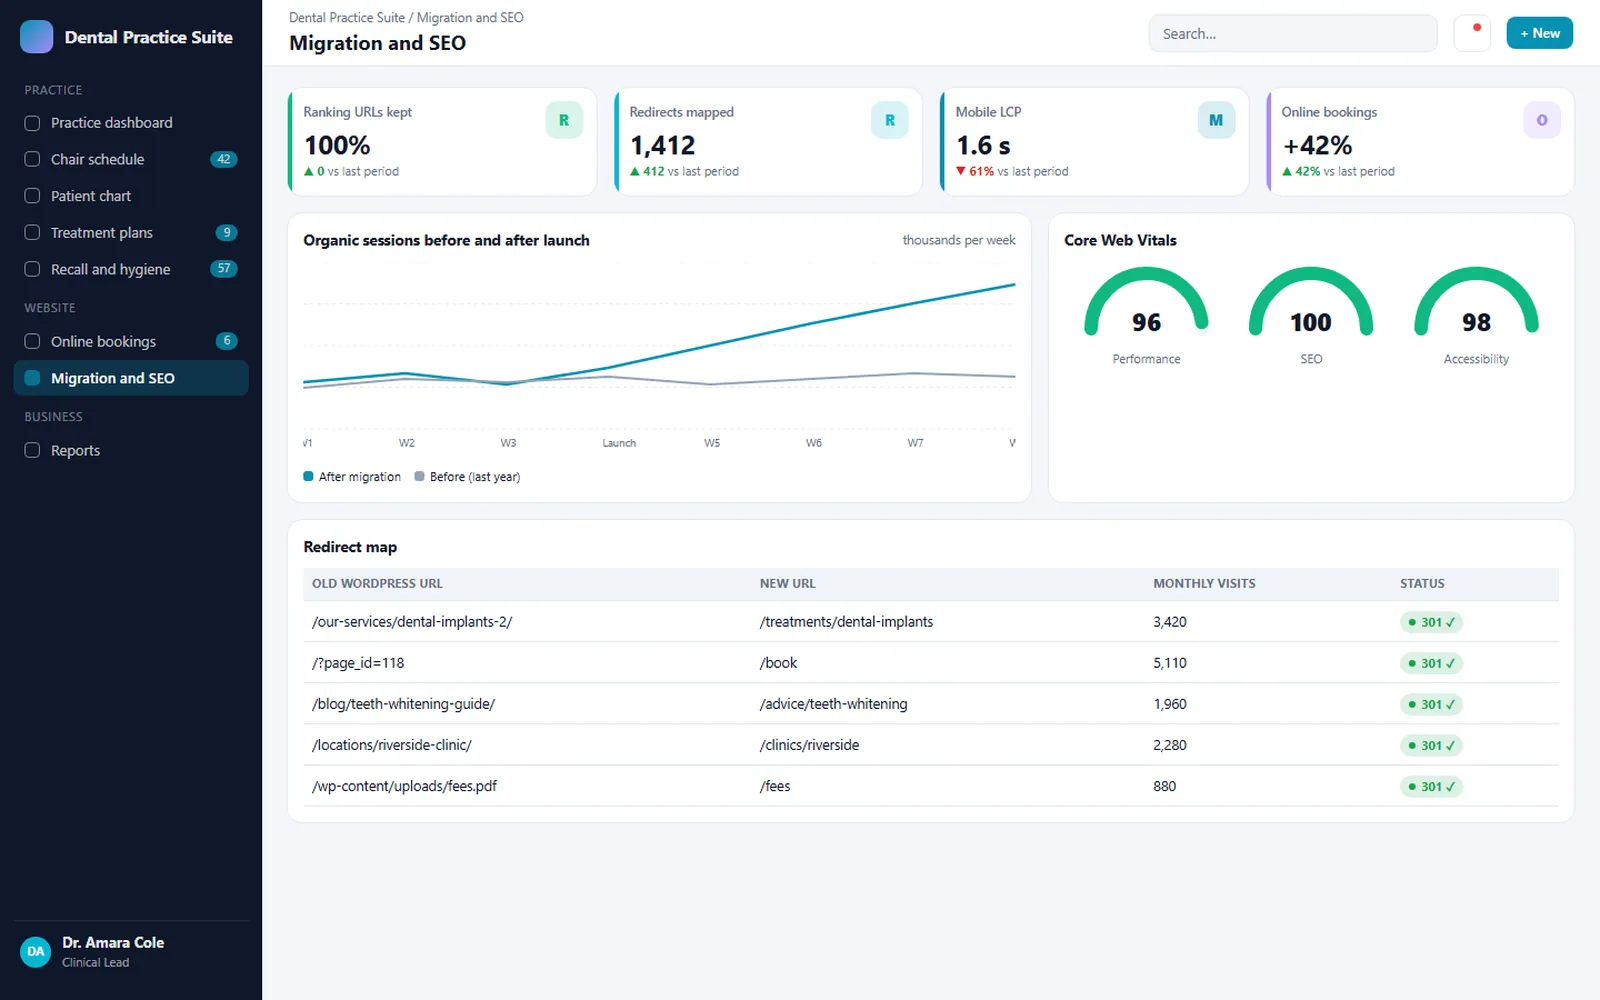Click the Dental Practice Suite logo icon
Image resolution: width=1600 pixels, height=1000 pixels.
[37, 37]
